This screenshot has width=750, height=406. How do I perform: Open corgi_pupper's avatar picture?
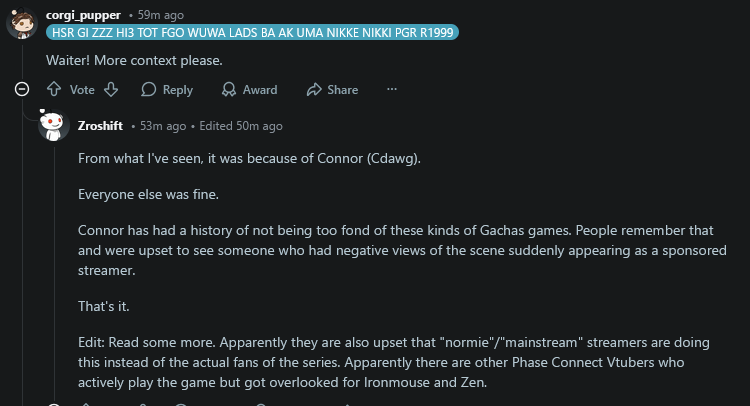pos(22,23)
